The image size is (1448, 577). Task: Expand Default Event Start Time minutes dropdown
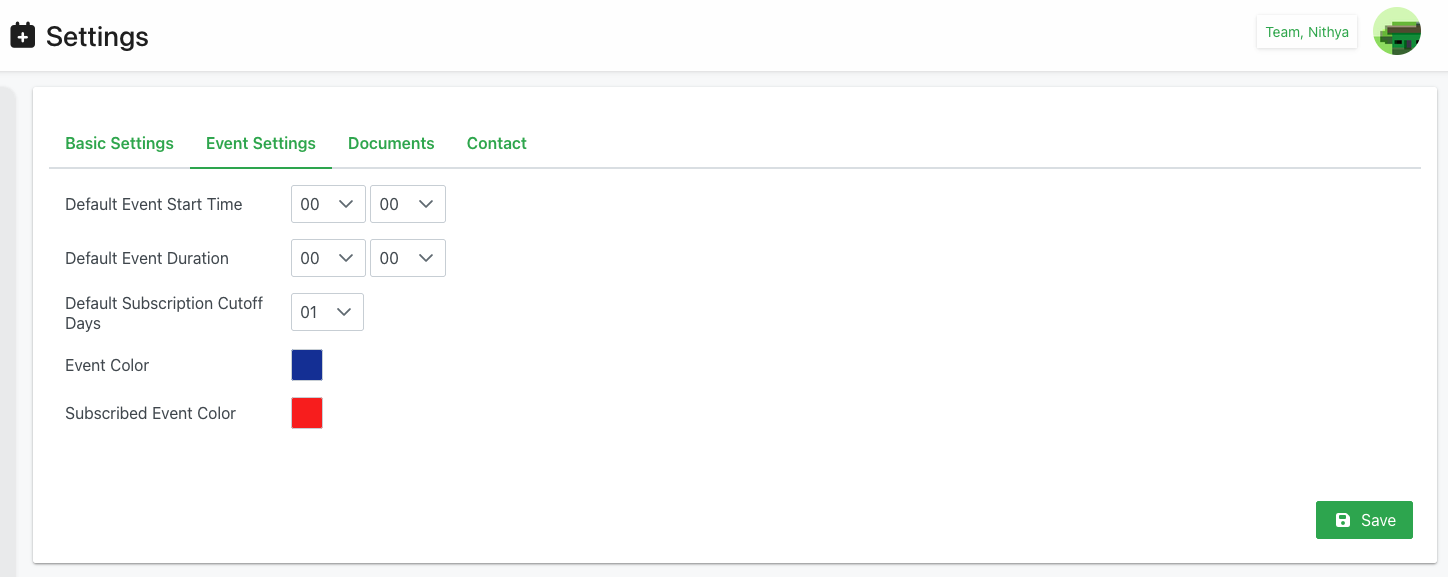[x=407, y=204]
